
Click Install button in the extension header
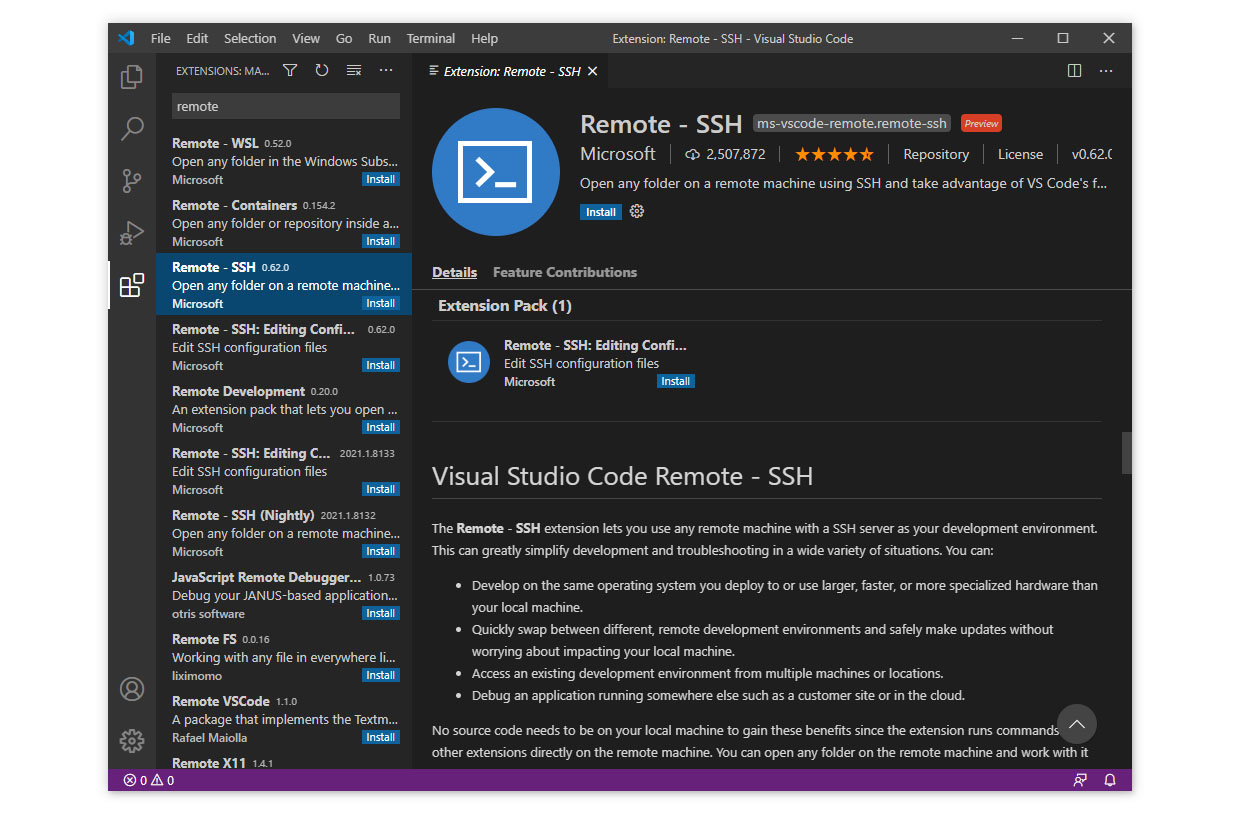click(601, 212)
